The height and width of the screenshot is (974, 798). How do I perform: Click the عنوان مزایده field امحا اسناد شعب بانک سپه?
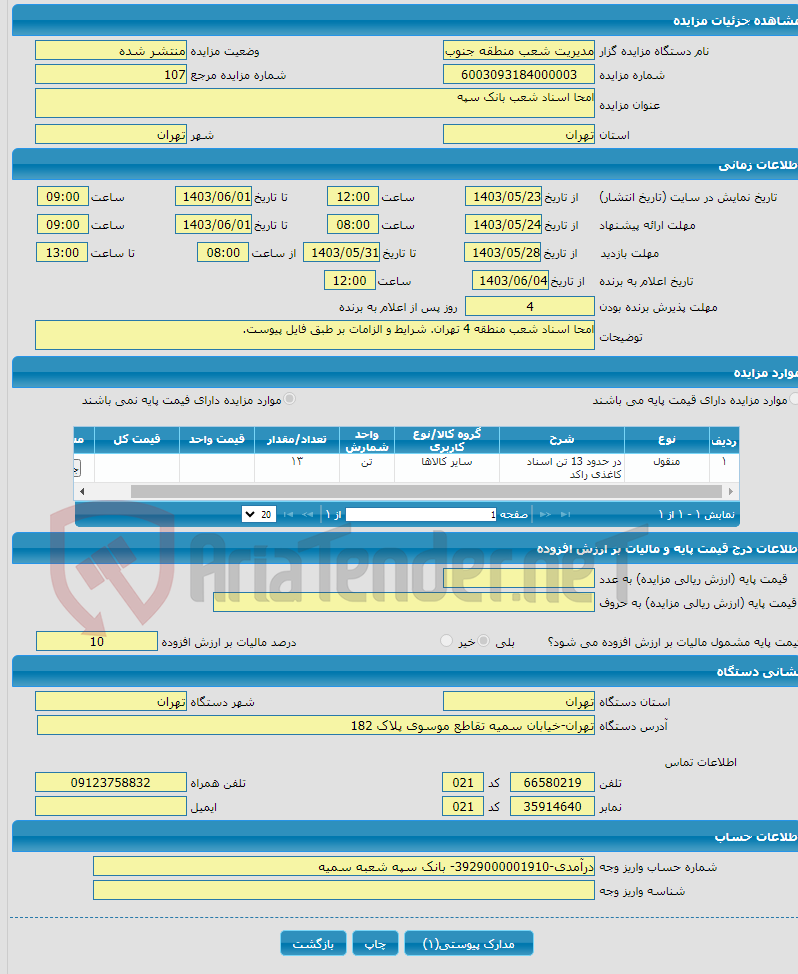tap(315, 102)
